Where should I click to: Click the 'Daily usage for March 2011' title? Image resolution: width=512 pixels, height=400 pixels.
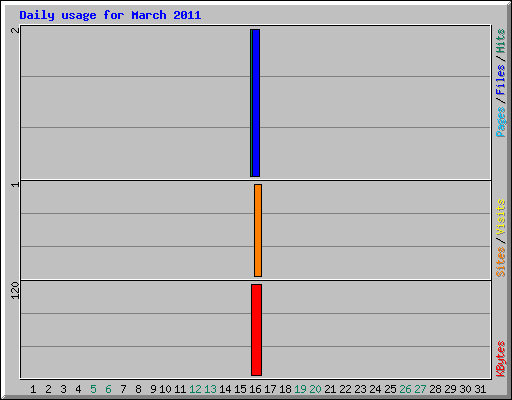tap(110, 15)
